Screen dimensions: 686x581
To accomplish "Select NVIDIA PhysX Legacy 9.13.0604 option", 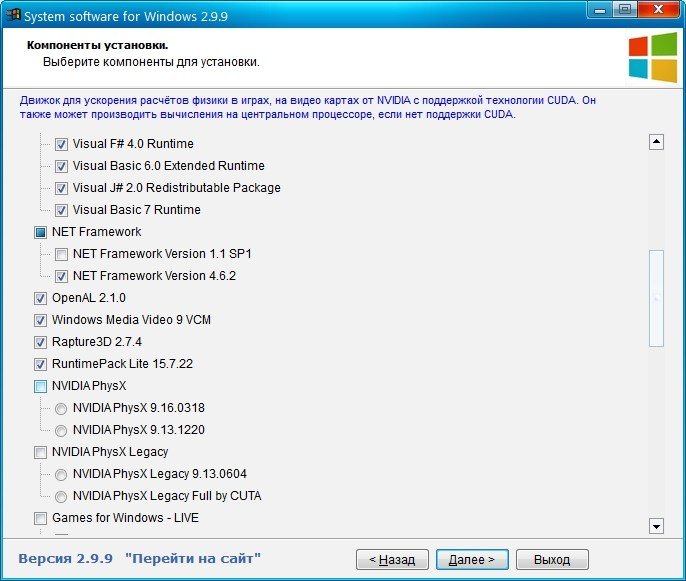I will coord(61,475).
